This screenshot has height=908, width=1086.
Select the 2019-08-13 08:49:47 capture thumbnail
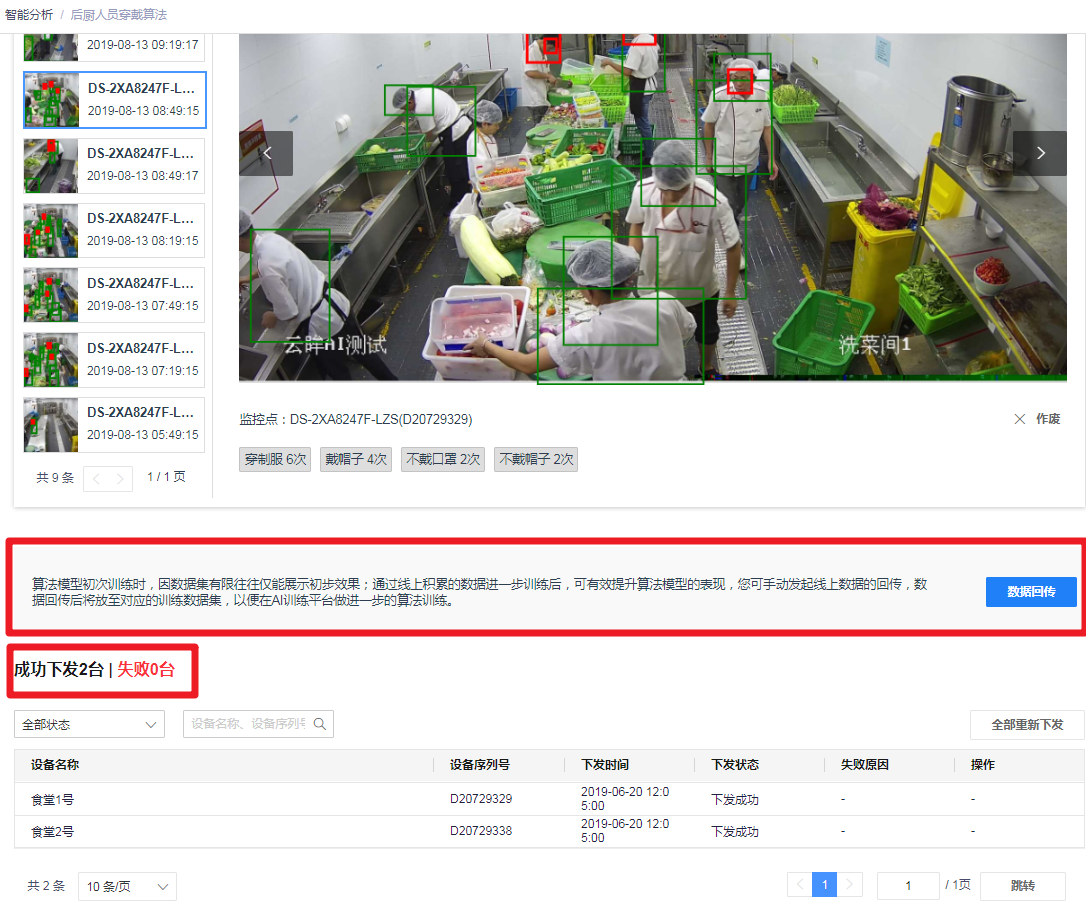point(114,165)
